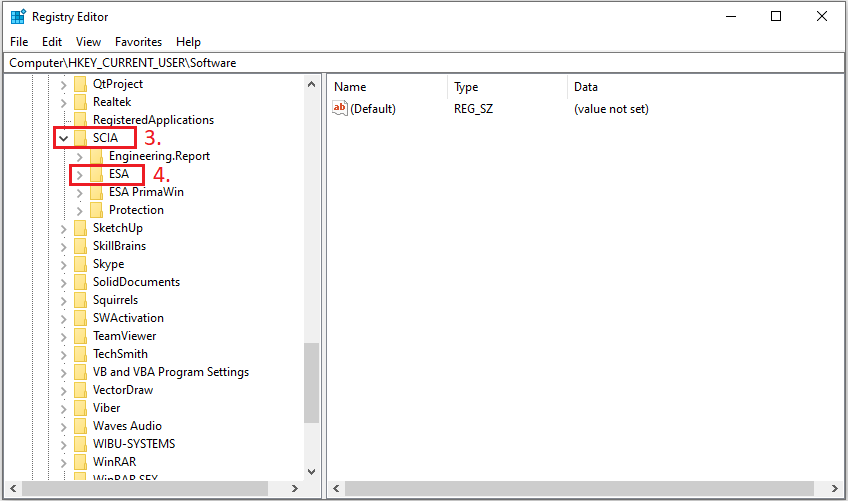This screenshot has width=848, height=501.
Task: Select the TechSmith folder icon
Action: pyautogui.click(x=80, y=353)
